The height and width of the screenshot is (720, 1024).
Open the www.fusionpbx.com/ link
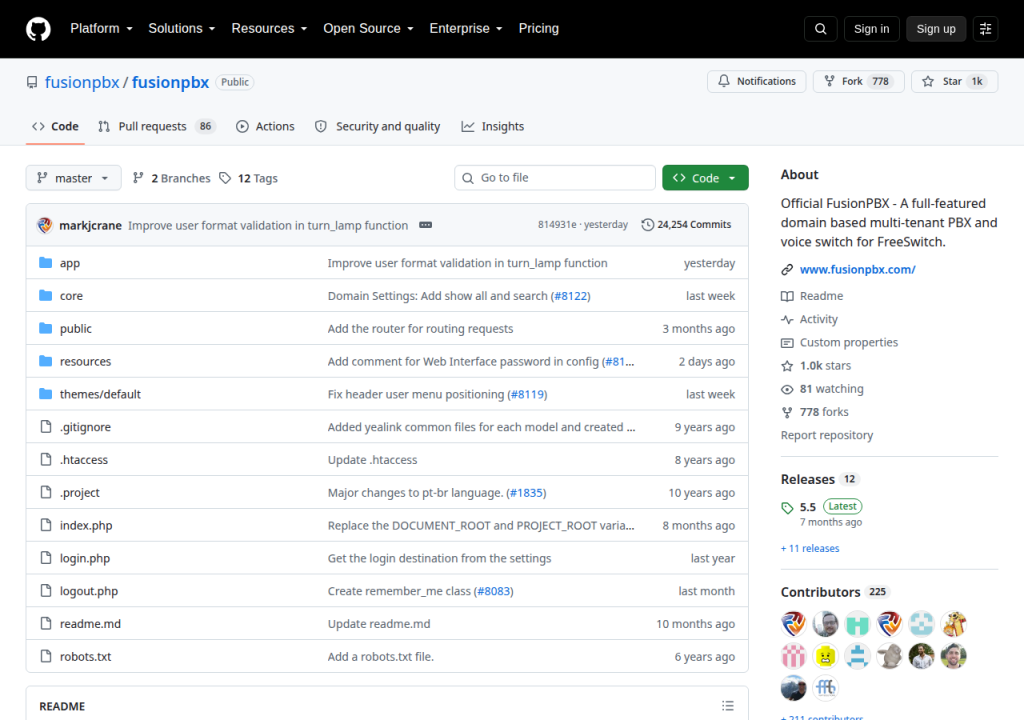coord(857,269)
